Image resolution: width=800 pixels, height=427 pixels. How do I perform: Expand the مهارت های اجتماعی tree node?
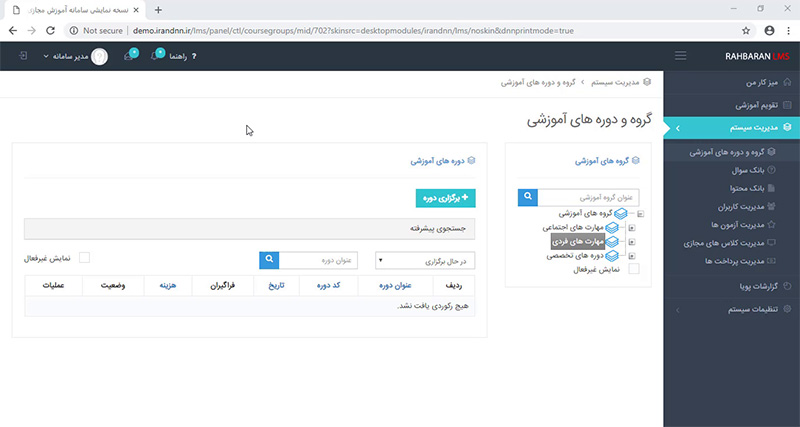[x=631, y=227]
